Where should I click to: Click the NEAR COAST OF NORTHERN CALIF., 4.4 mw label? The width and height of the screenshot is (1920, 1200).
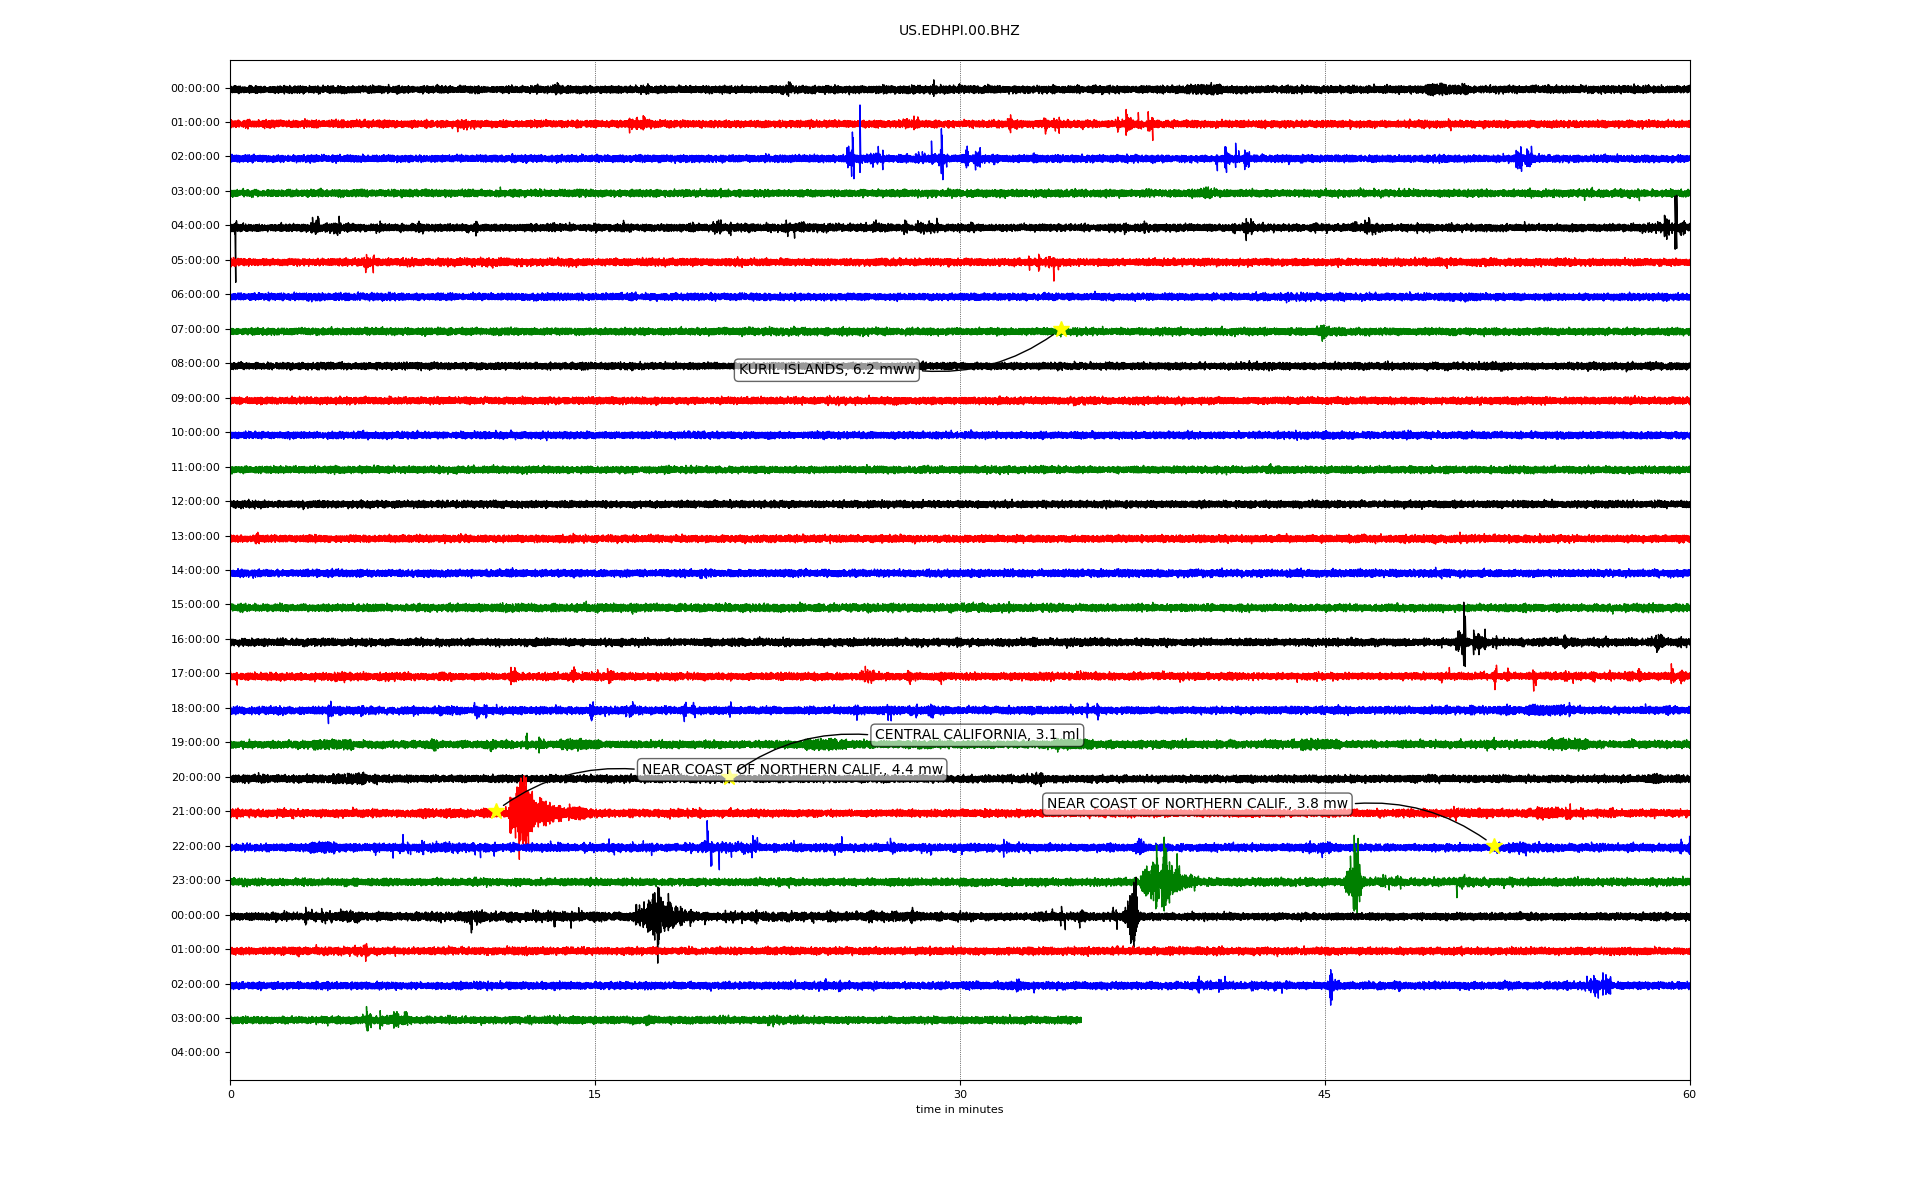[x=792, y=770]
